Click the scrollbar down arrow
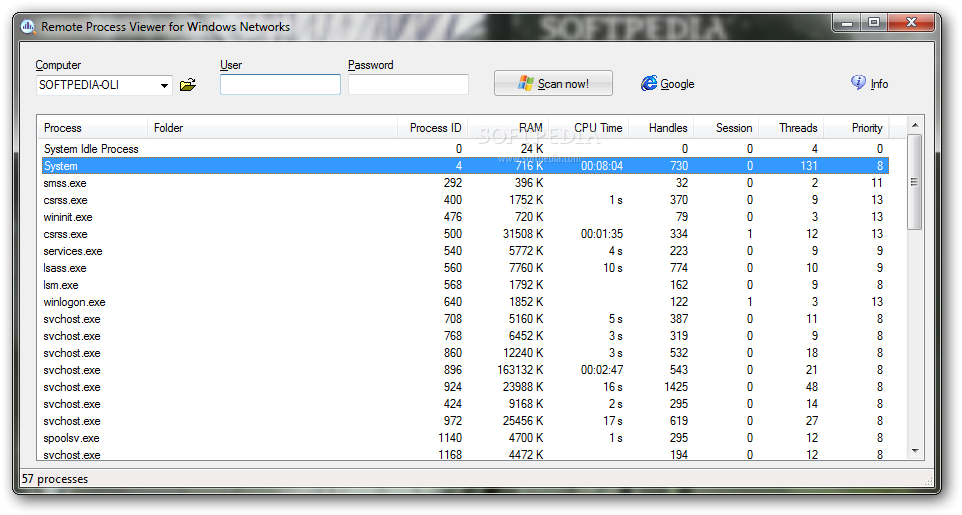Screen dimensions: 962x515 915,451
